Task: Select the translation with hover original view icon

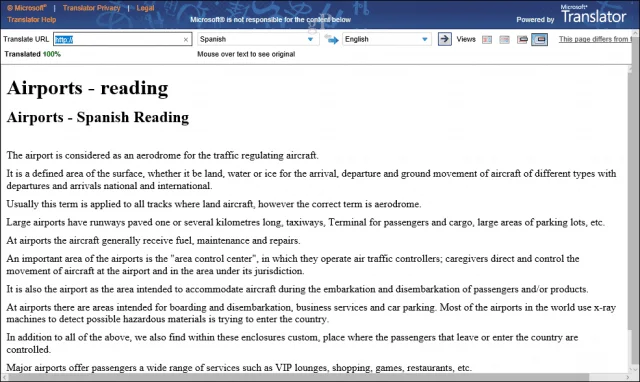Action: (540, 40)
